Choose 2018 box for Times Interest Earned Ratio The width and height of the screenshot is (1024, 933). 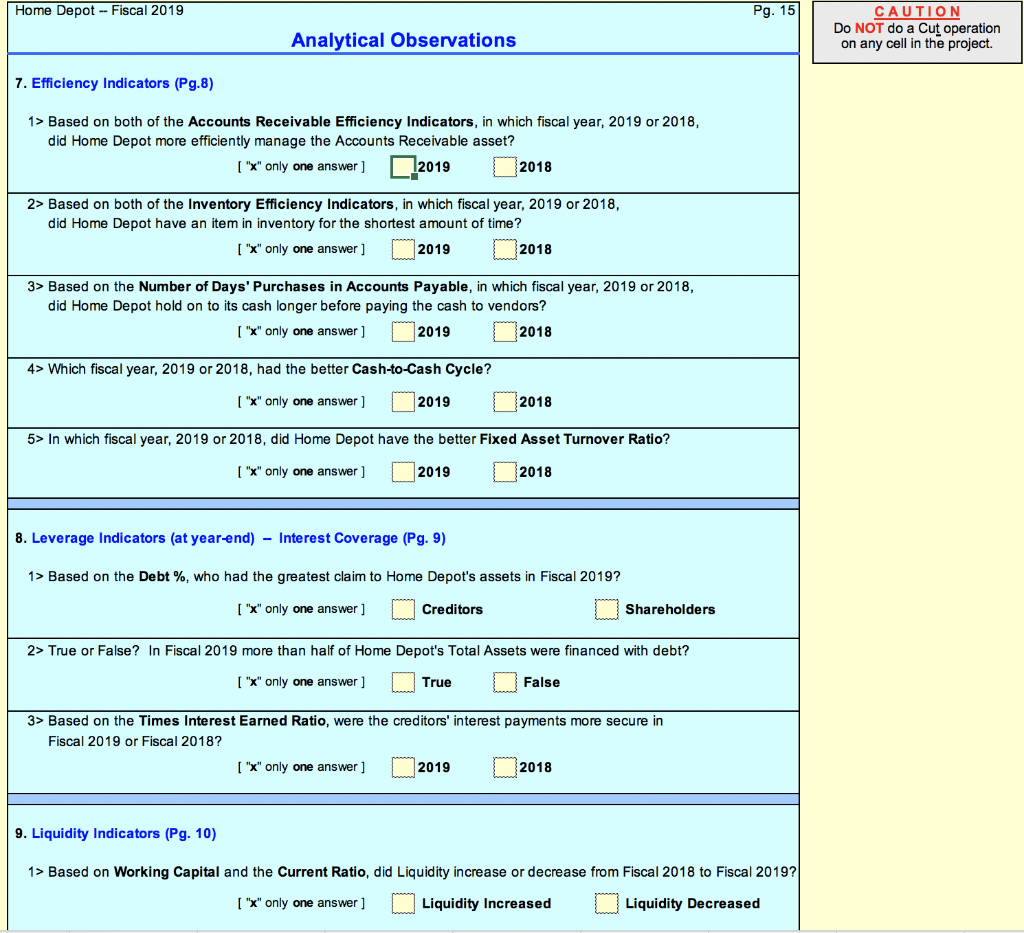(505, 767)
